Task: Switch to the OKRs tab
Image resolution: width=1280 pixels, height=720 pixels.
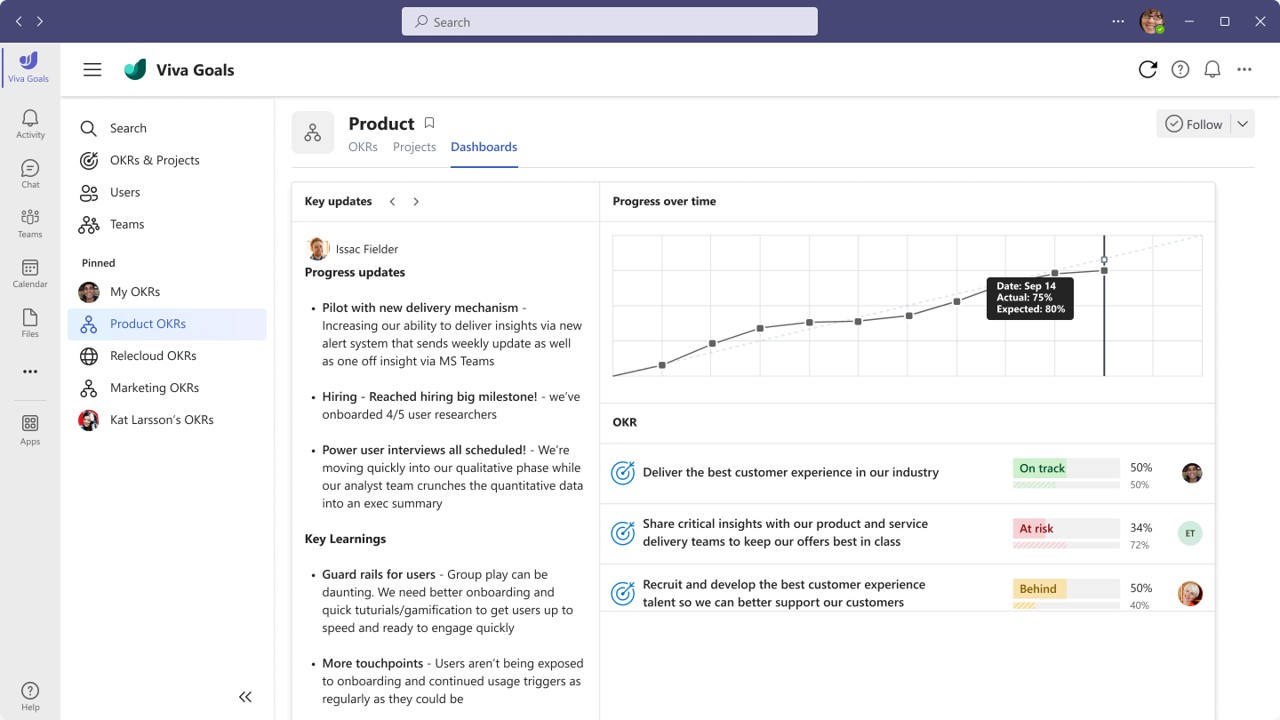Action: pos(363,147)
